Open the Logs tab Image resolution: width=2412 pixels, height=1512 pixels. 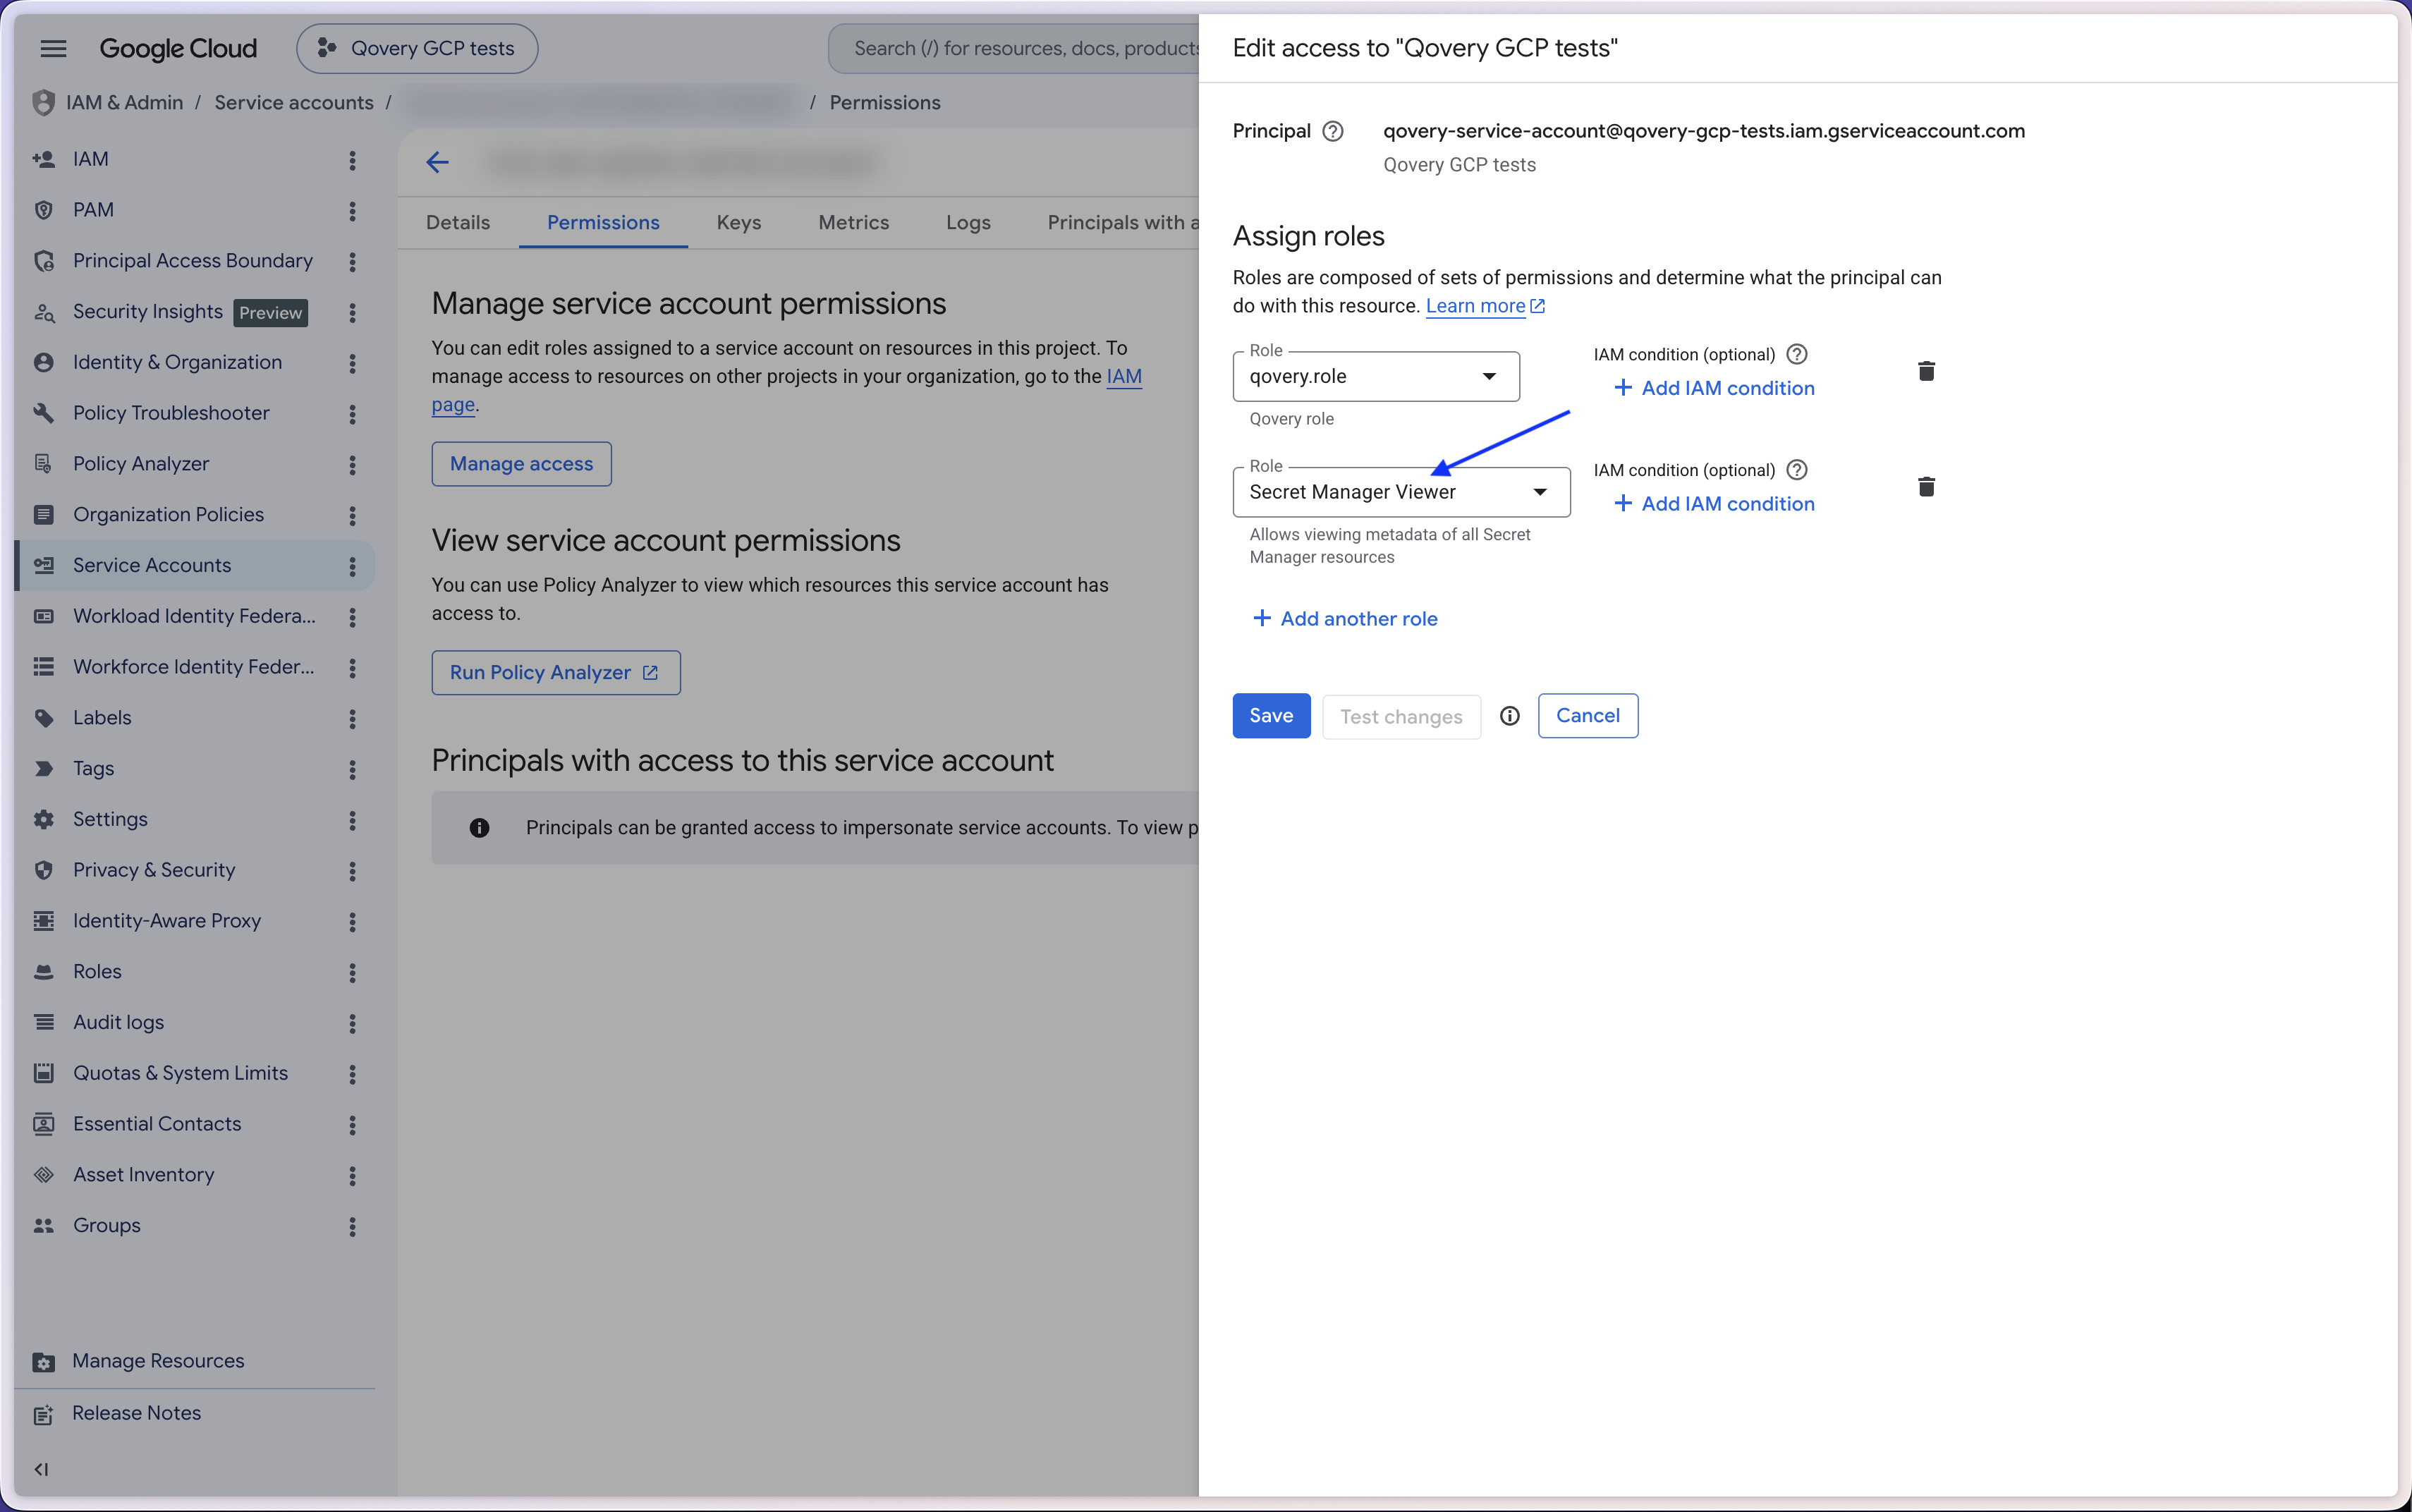point(968,222)
